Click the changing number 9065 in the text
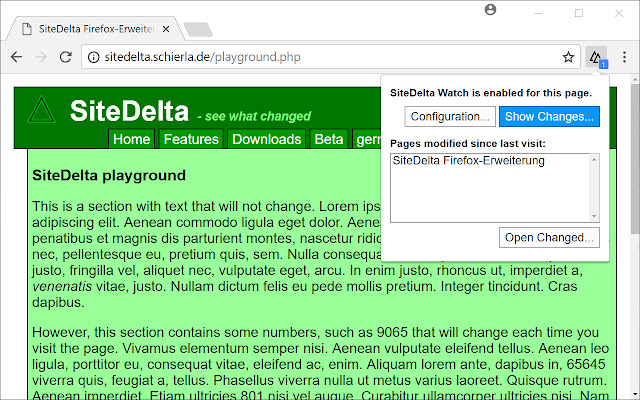The width and height of the screenshot is (640, 400). [392, 332]
